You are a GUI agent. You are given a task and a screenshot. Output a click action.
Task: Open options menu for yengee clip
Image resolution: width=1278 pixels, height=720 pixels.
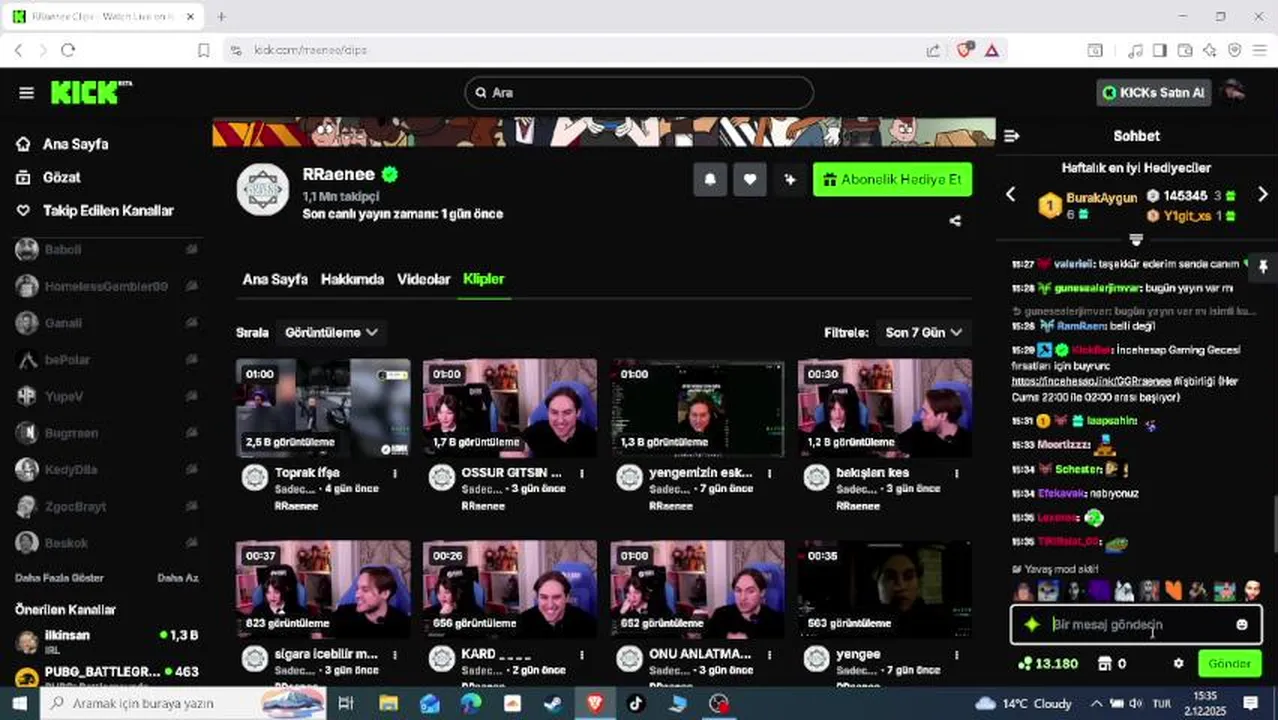click(x=957, y=655)
